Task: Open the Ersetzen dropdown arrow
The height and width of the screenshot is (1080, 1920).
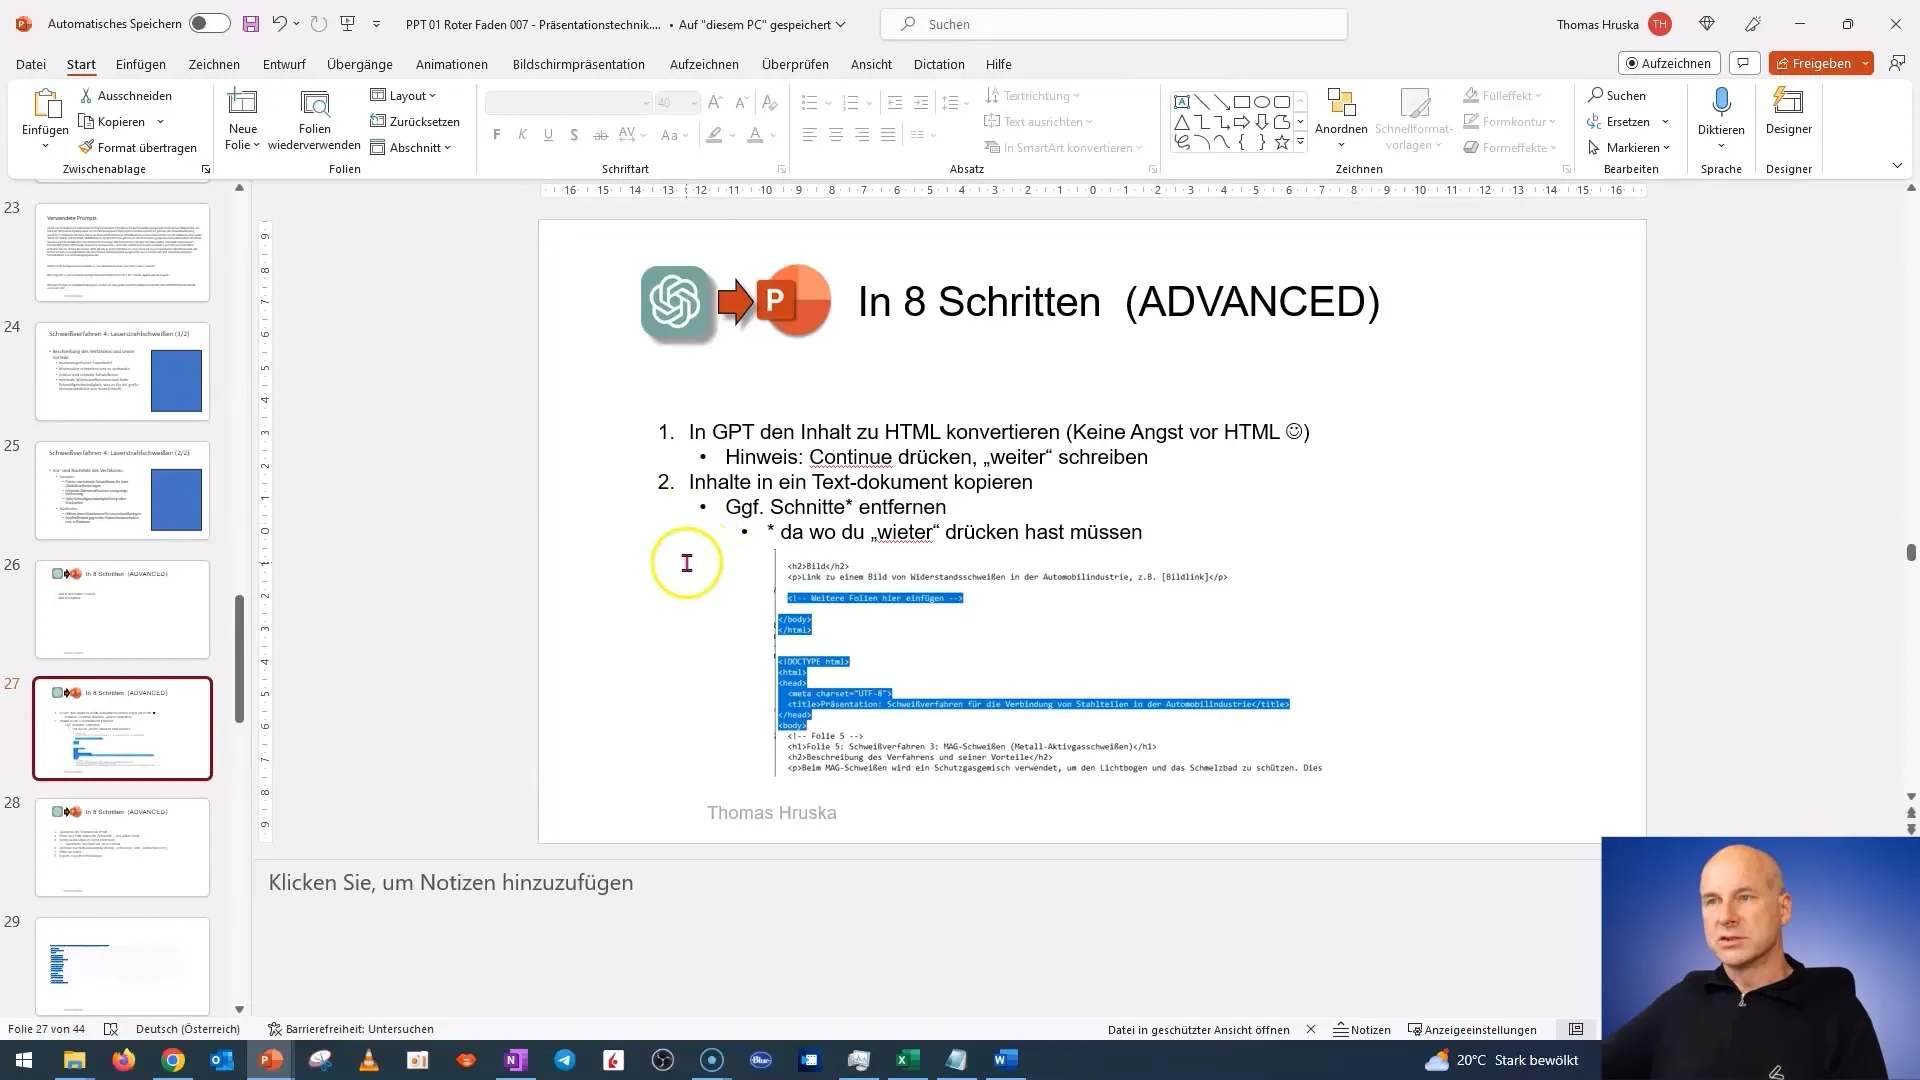Action: click(x=1666, y=122)
